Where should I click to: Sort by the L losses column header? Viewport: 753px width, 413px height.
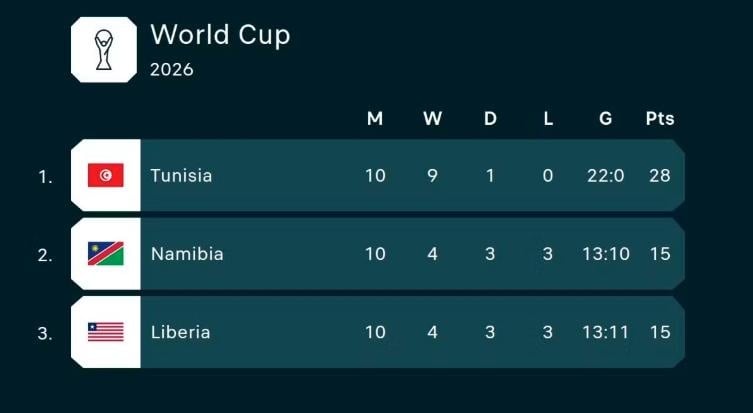[548, 118]
